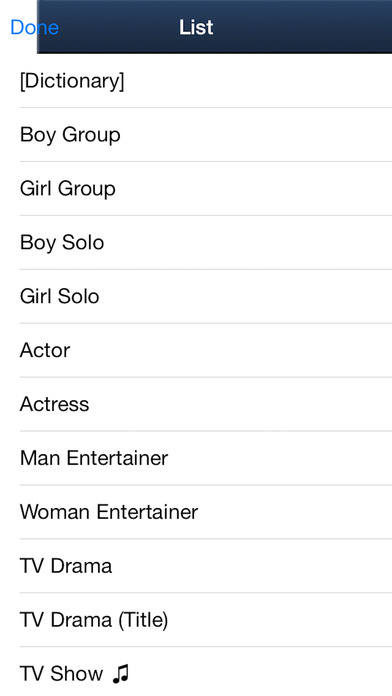Pick the Girl Solo entry

pos(196,297)
